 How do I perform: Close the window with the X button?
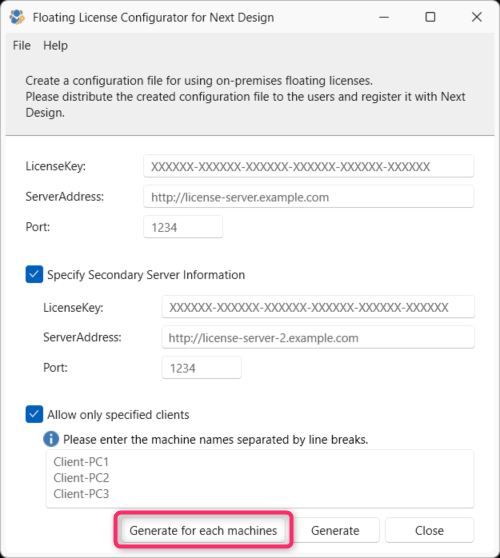point(477,17)
